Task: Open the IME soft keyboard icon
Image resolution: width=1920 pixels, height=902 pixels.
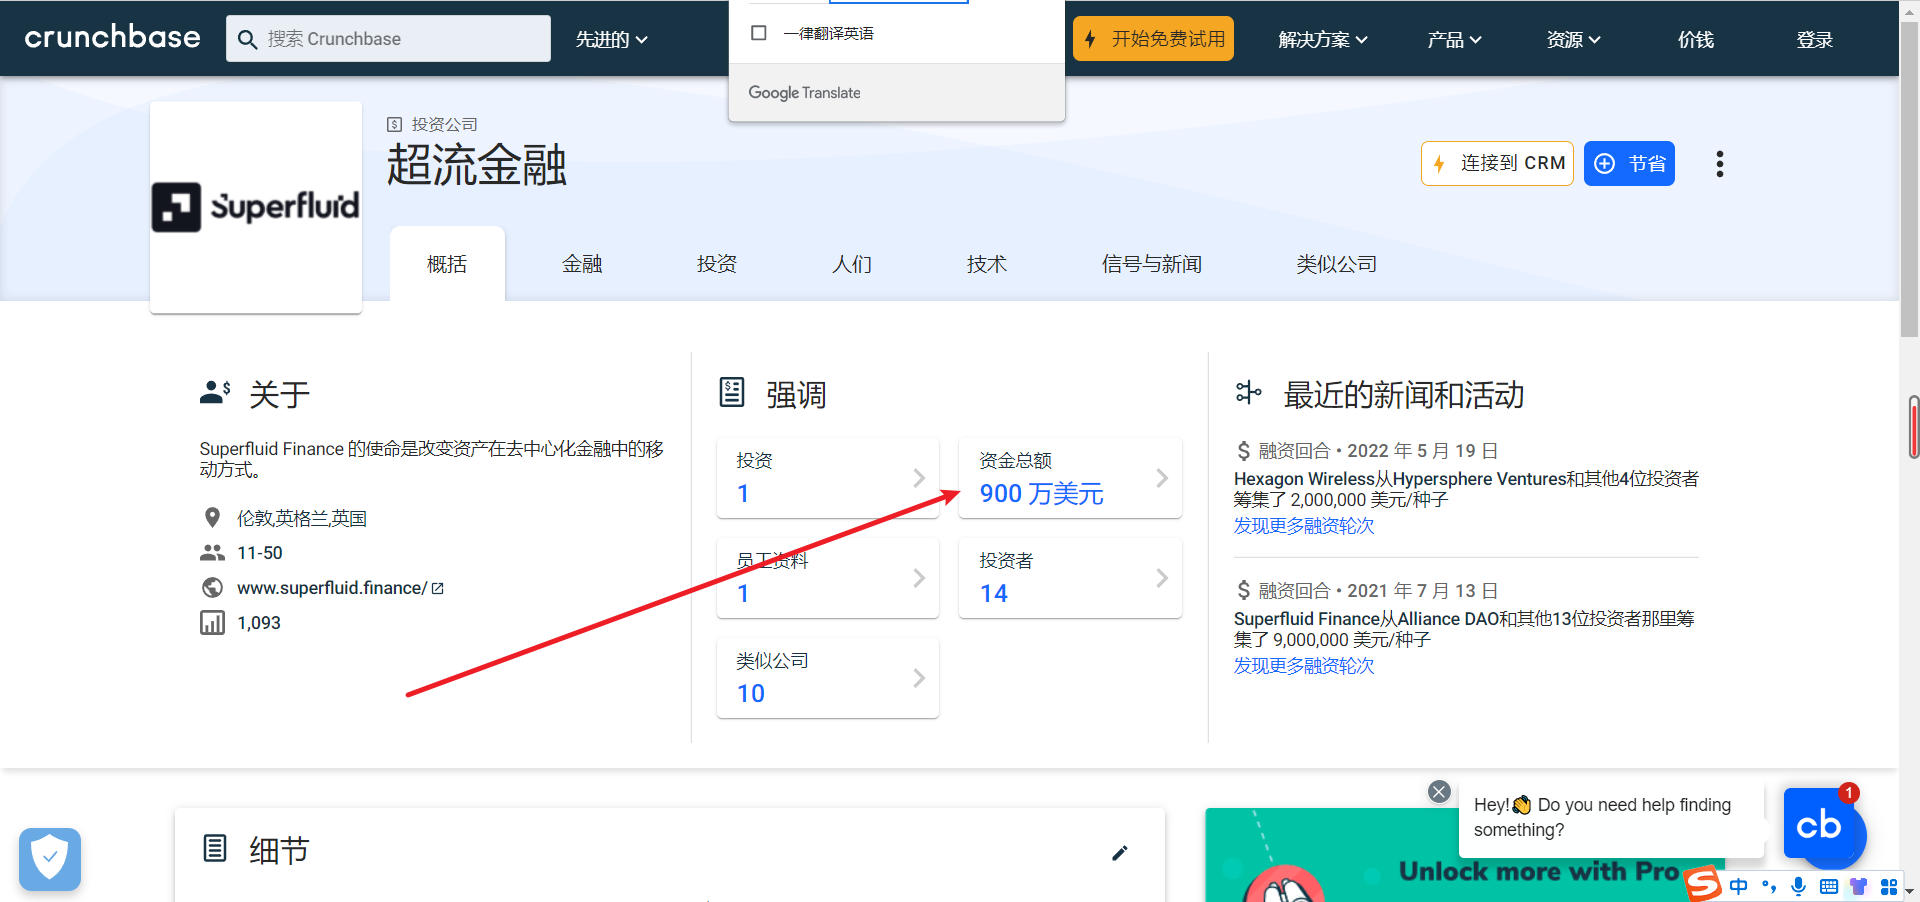Action: point(1829,886)
